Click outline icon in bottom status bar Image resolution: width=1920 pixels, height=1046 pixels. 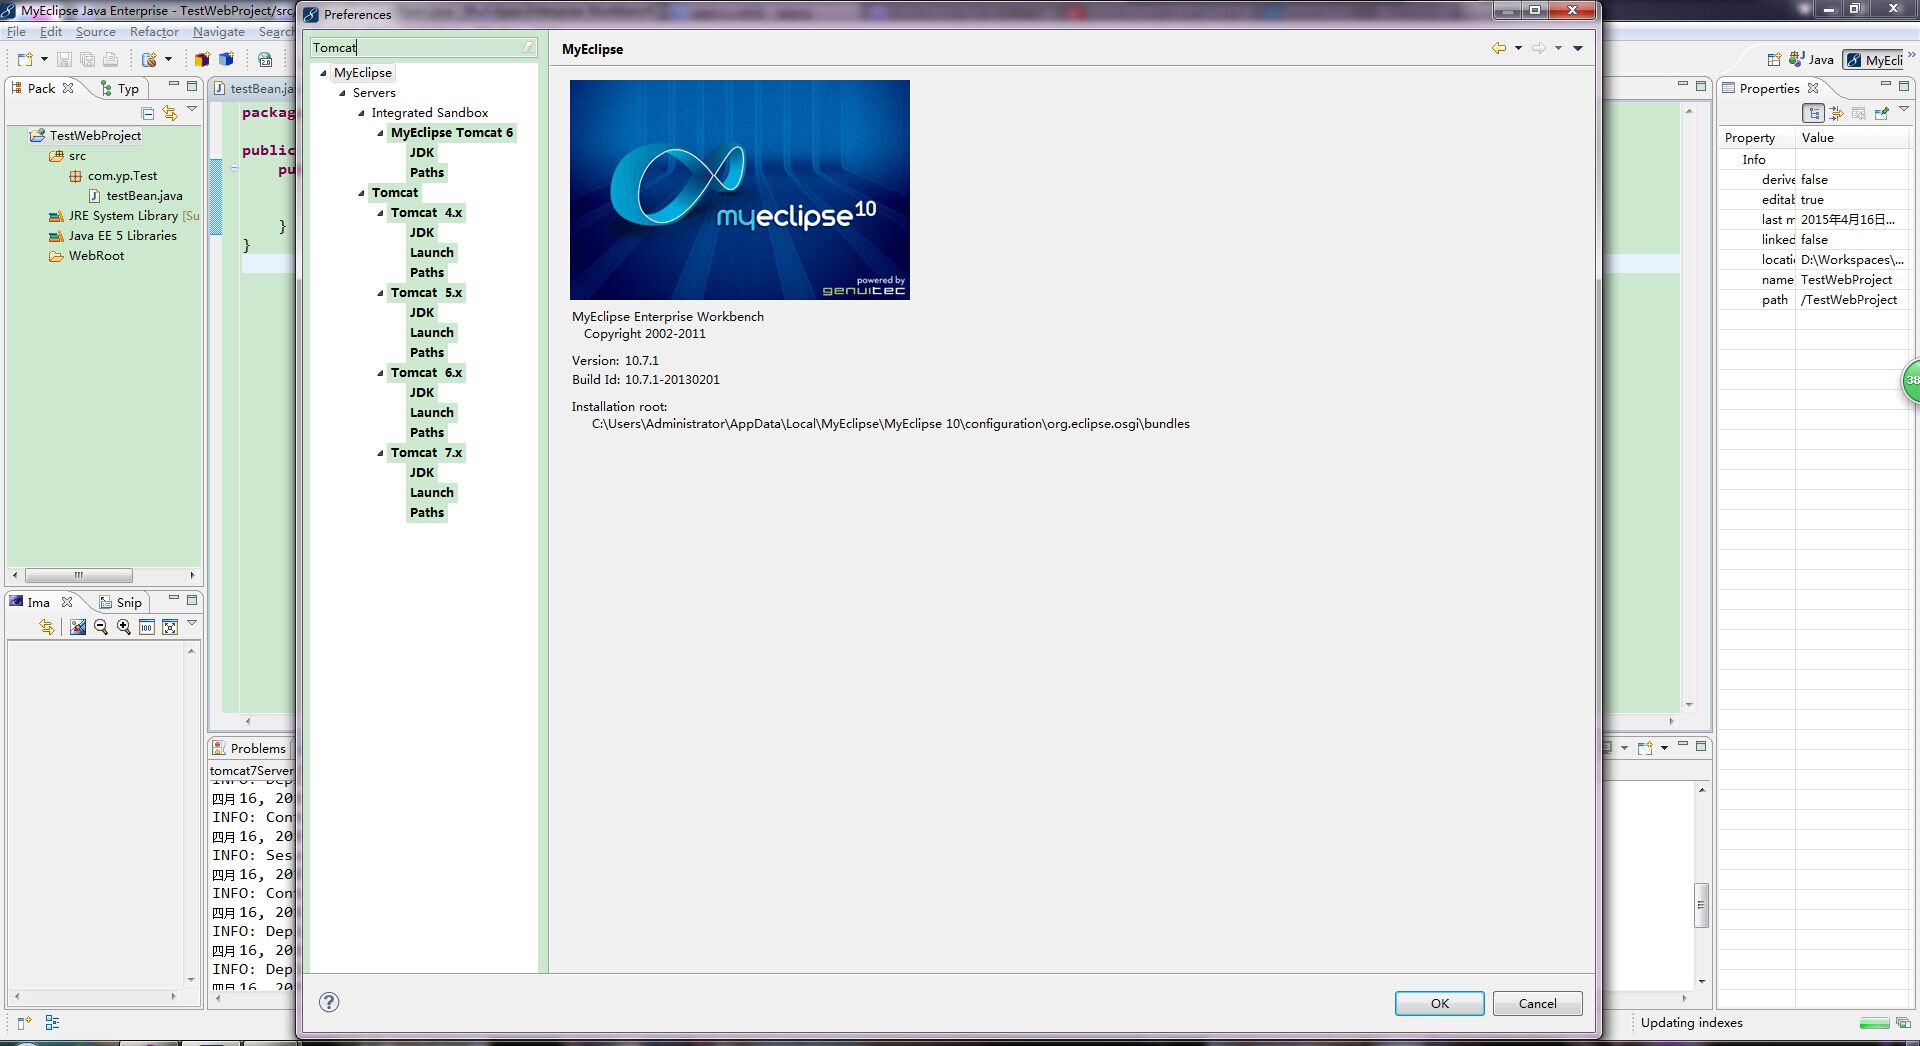click(x=53, y=1023)
